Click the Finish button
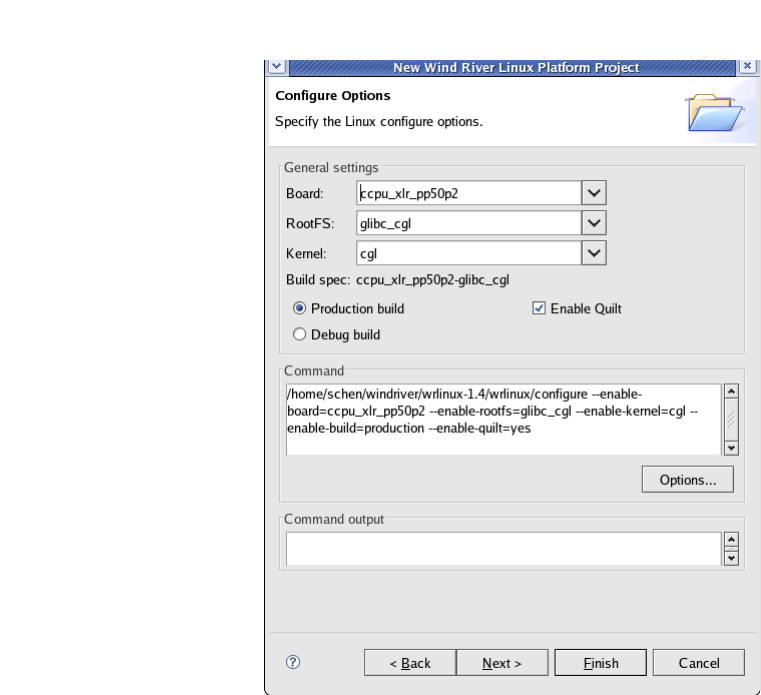 (601, 662)
